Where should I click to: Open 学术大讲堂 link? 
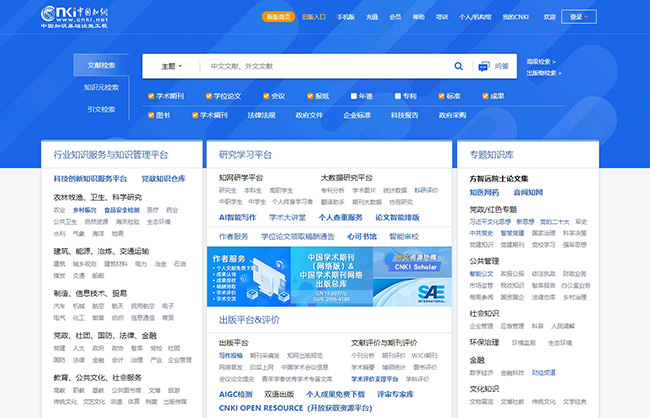(287, 217)
